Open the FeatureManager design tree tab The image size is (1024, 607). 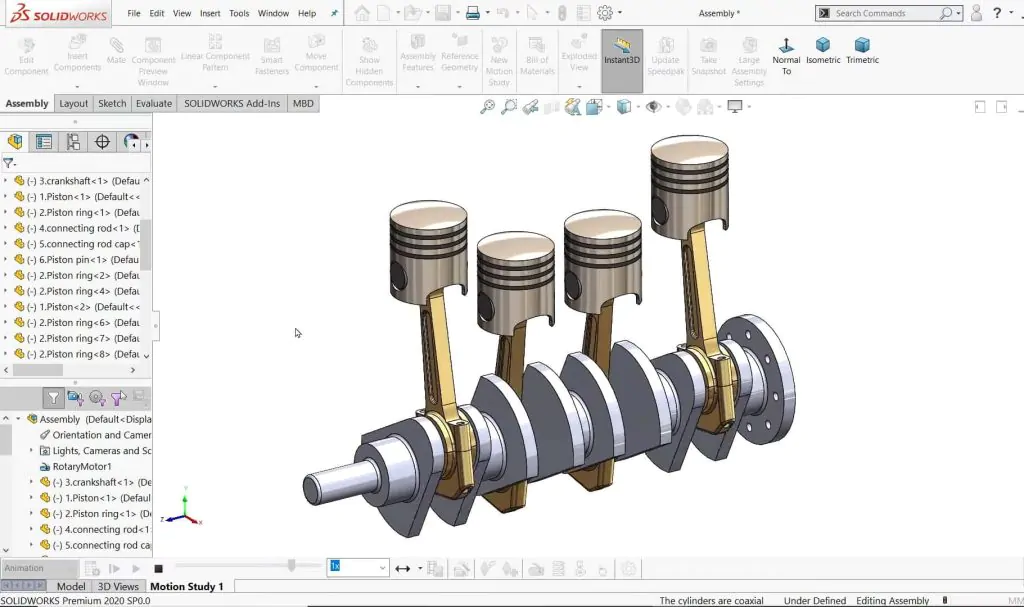coord(15,142)
